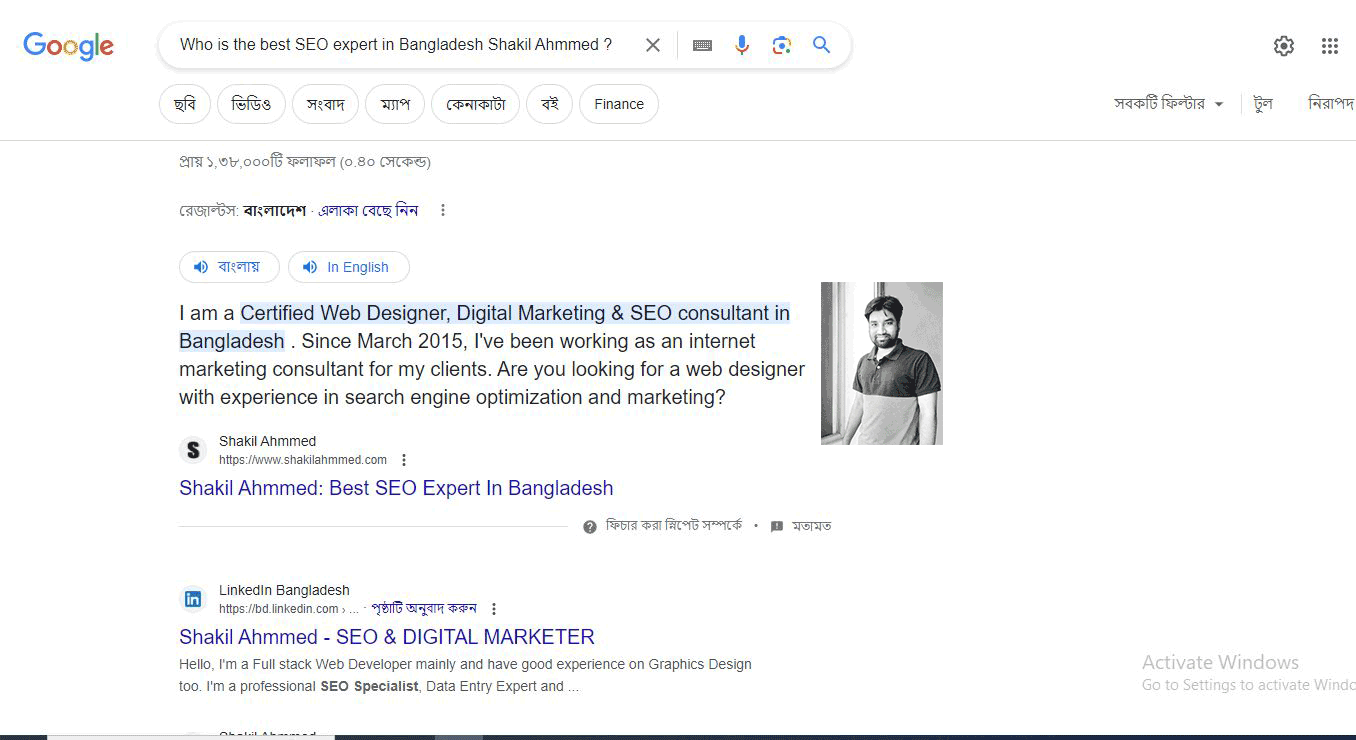
Task: Click the এলাকা বেছে নিন region link
Action: 368,210
